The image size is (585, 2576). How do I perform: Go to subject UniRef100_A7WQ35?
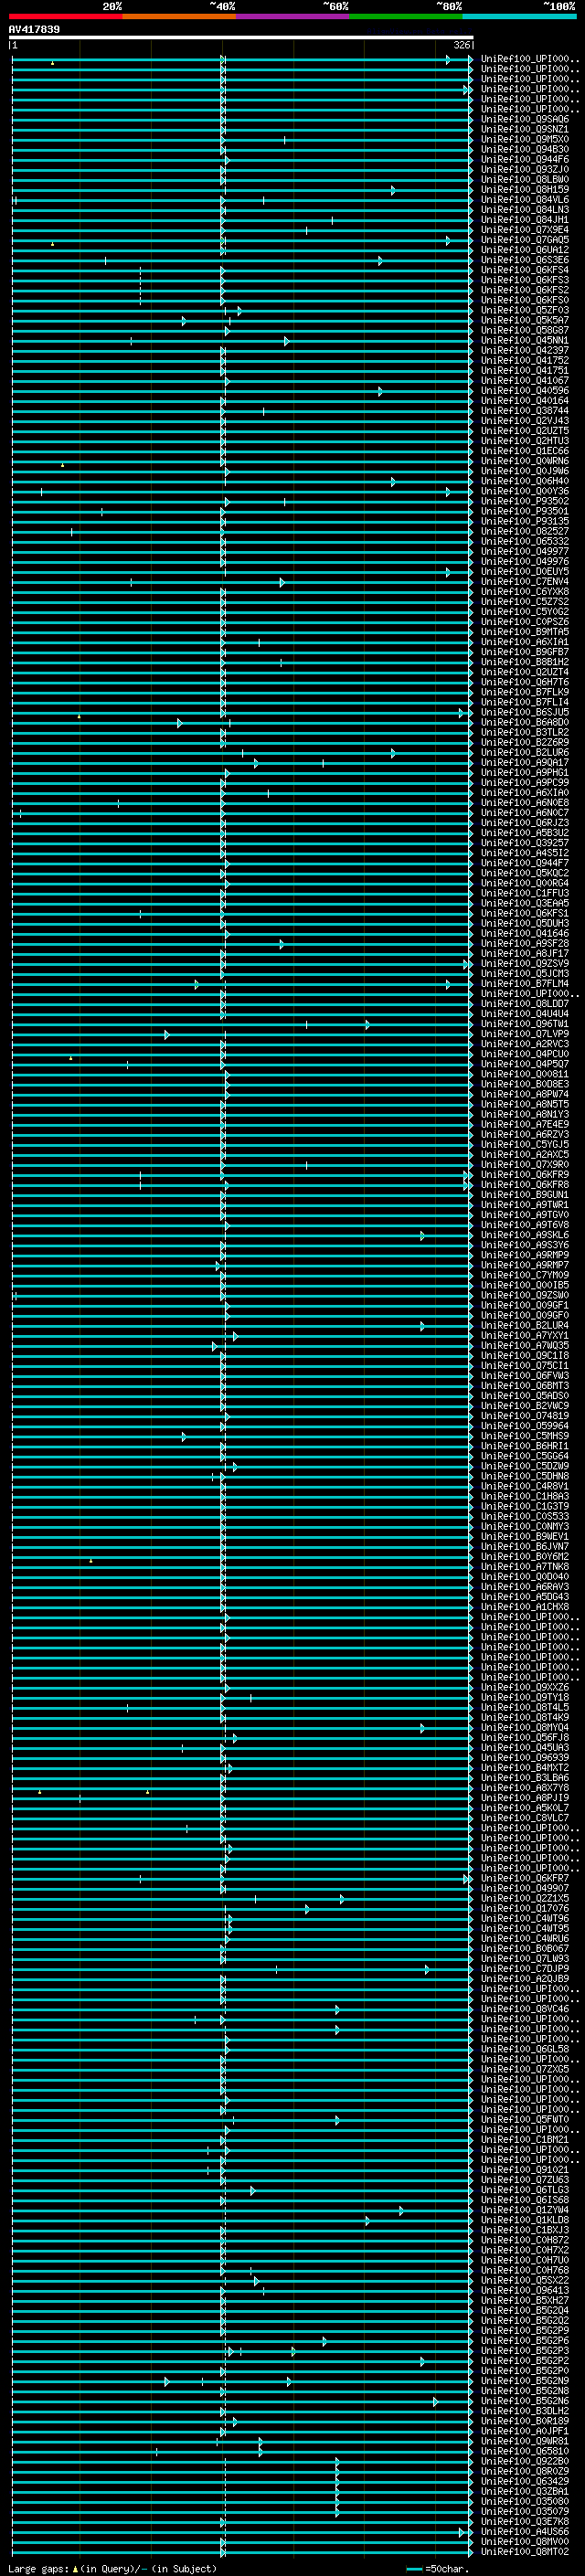[x=524, y=1346]
